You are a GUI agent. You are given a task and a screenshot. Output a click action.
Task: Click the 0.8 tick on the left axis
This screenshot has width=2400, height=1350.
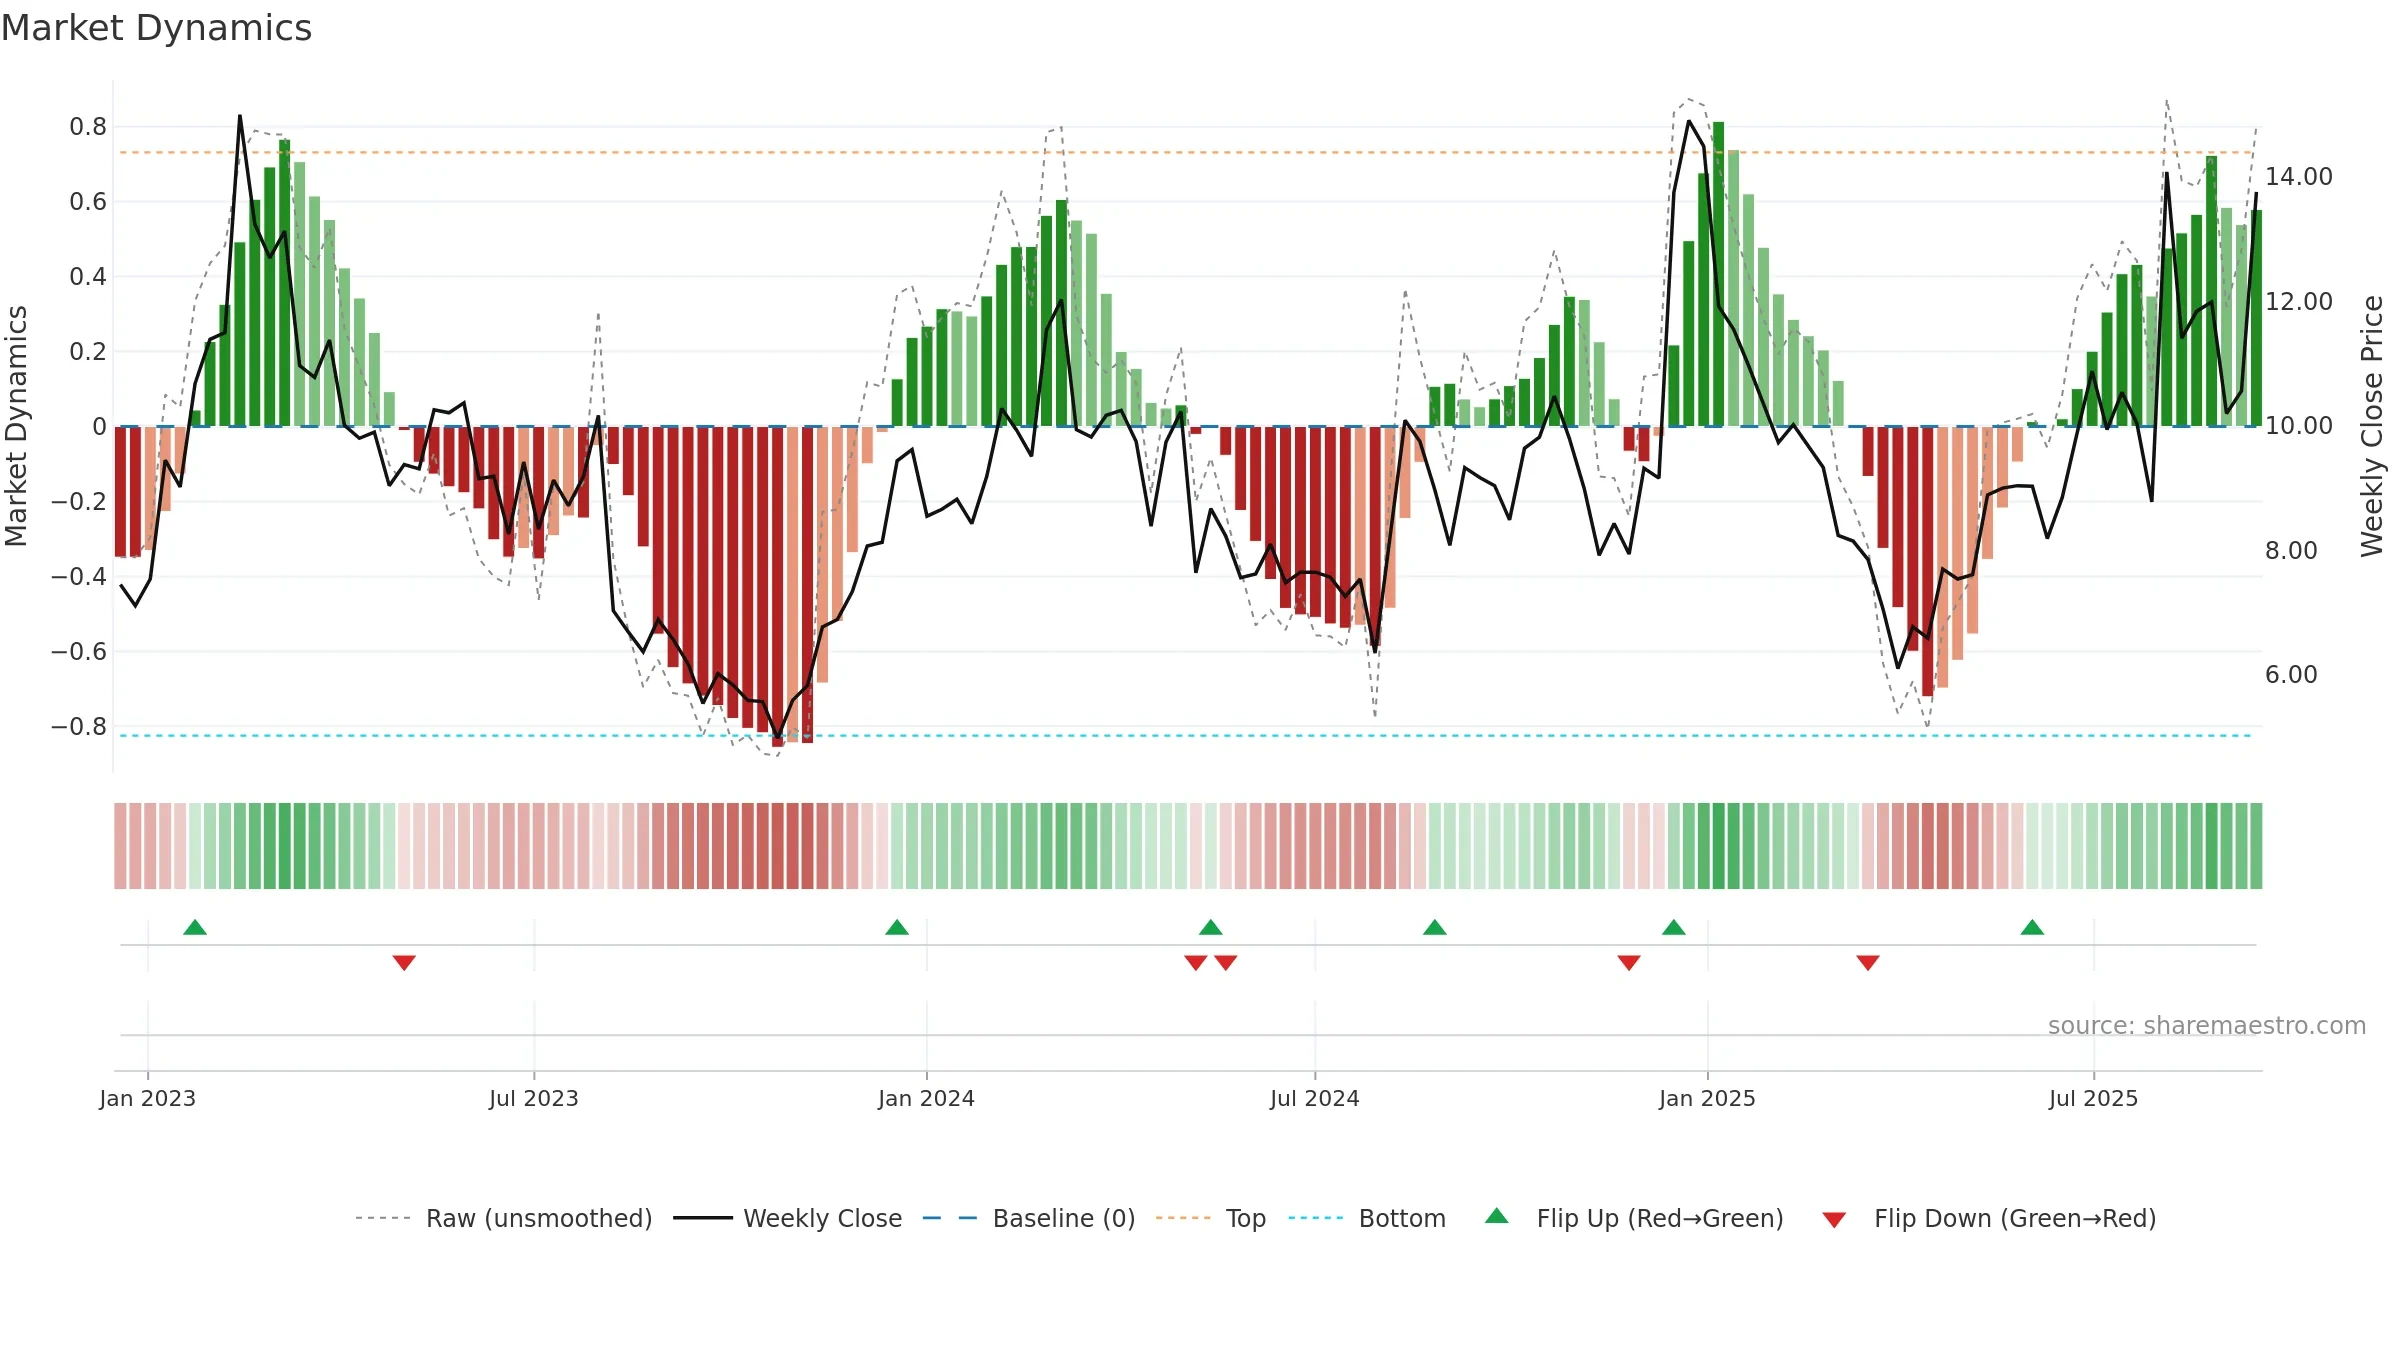[88, 127]
